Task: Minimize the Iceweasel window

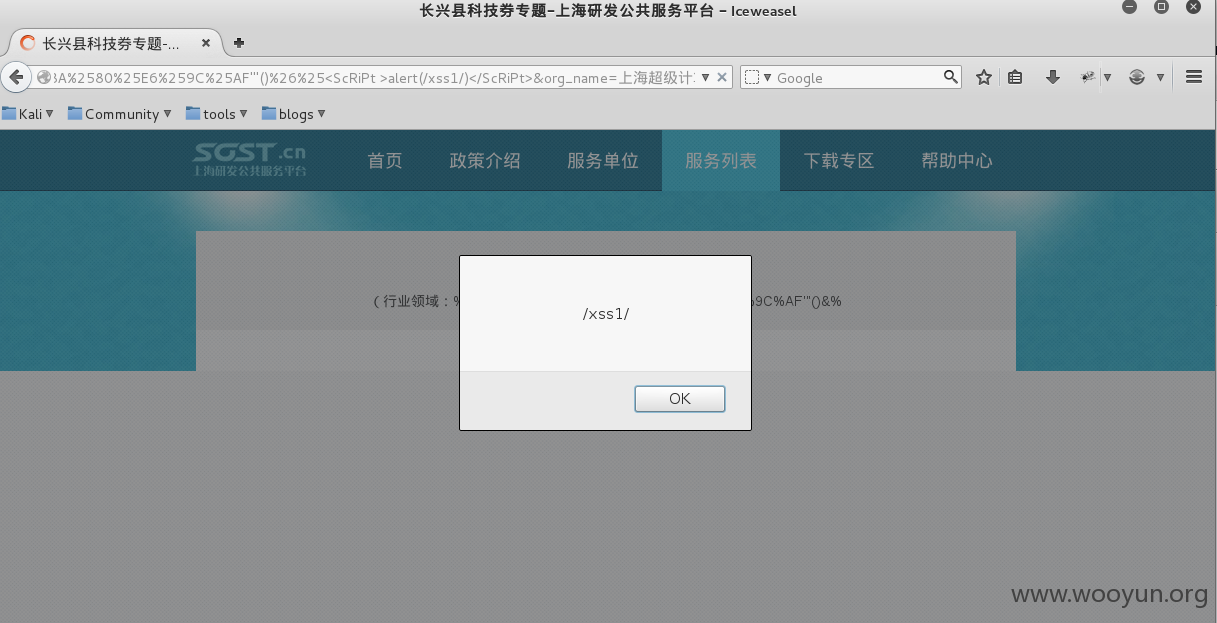Action: 1130,7
